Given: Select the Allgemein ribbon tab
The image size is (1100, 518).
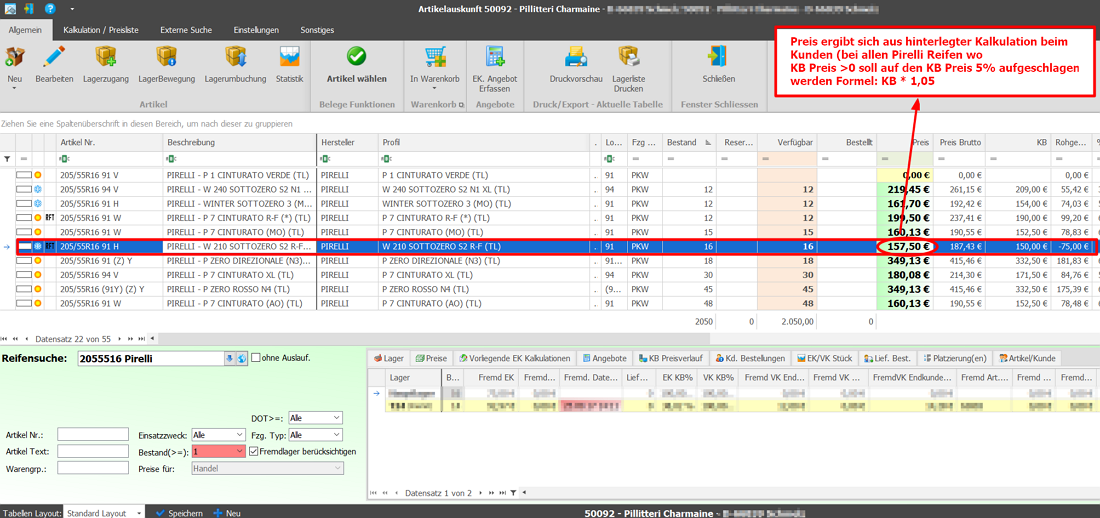Looking at the screenshot, I should click(26, 30).
